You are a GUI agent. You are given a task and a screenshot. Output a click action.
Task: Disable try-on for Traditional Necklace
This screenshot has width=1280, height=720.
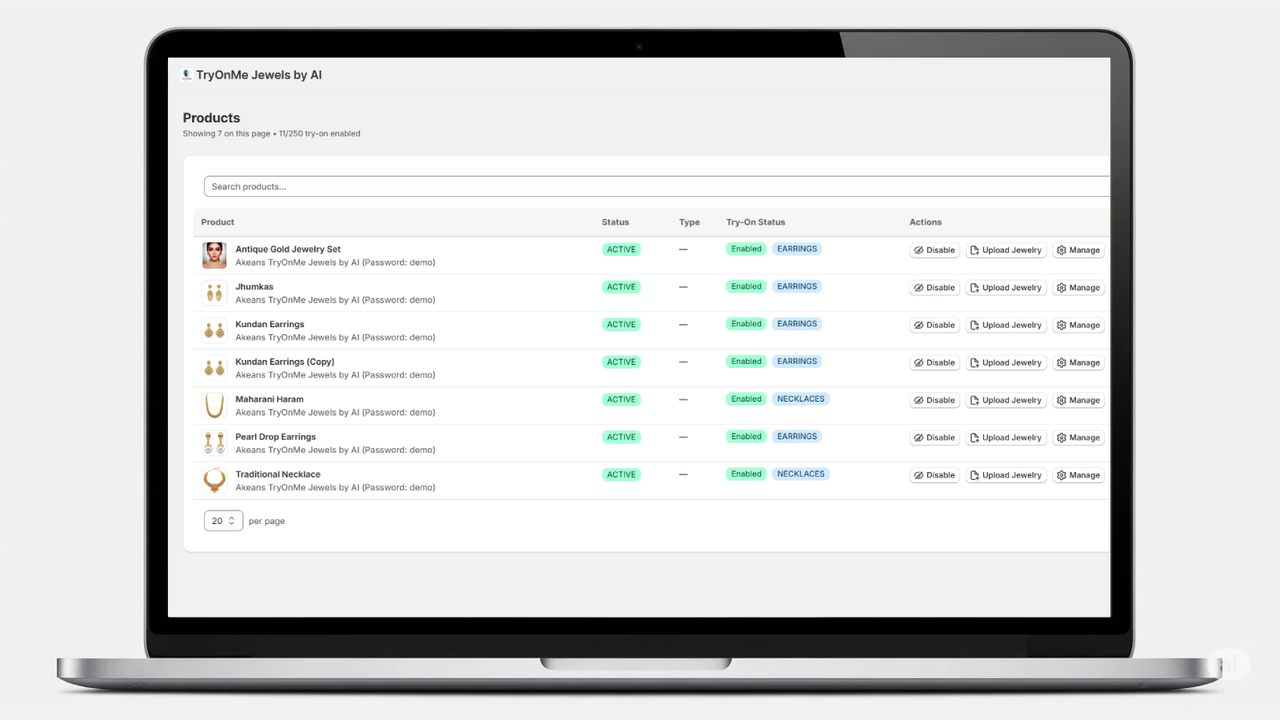[935, 475]
